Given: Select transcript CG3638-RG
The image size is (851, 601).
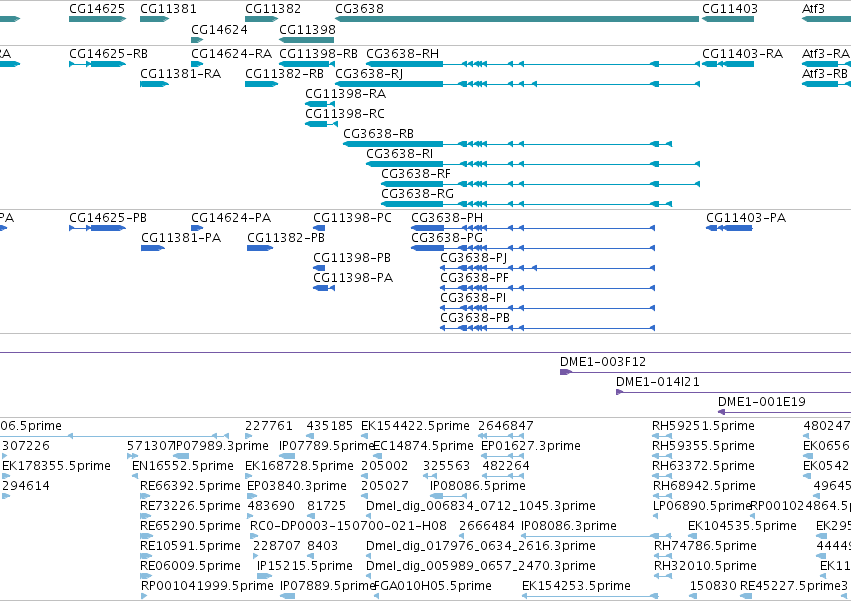Looking at the screenshot, I should click(x=417, y=194).
